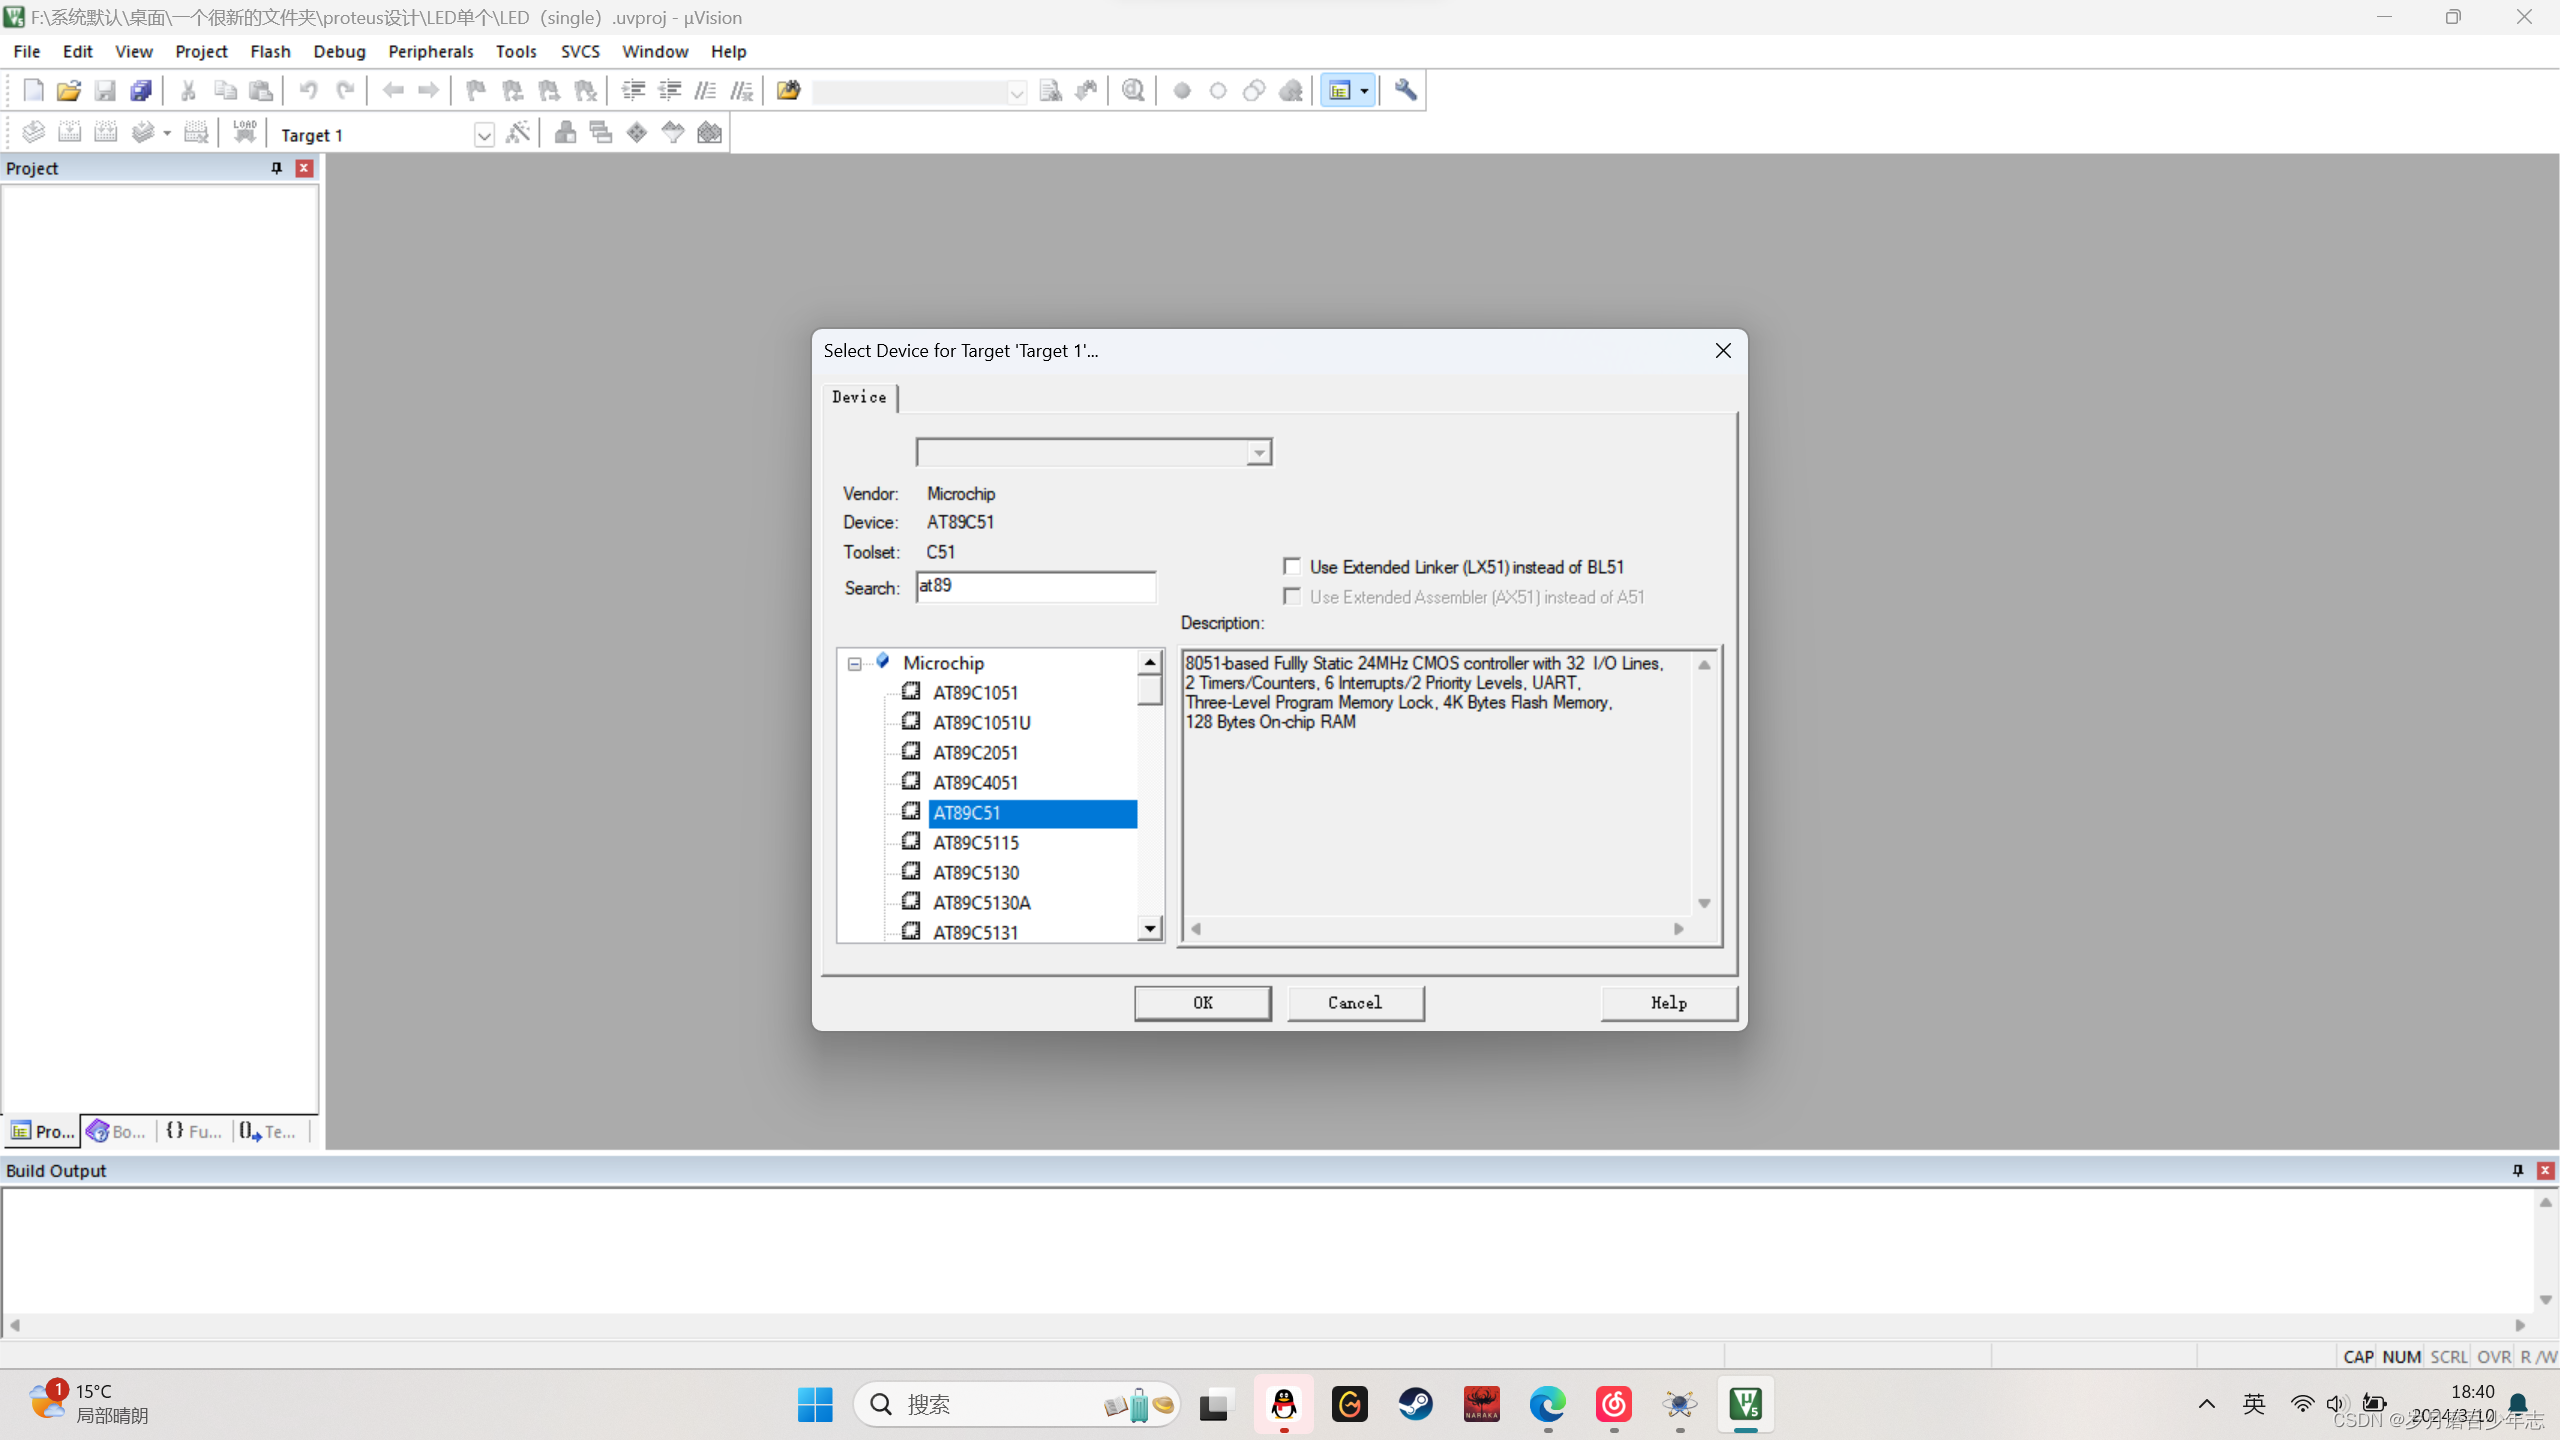Click the Manage Project Items icon
2560x1440 pixels.
point(565,132)
